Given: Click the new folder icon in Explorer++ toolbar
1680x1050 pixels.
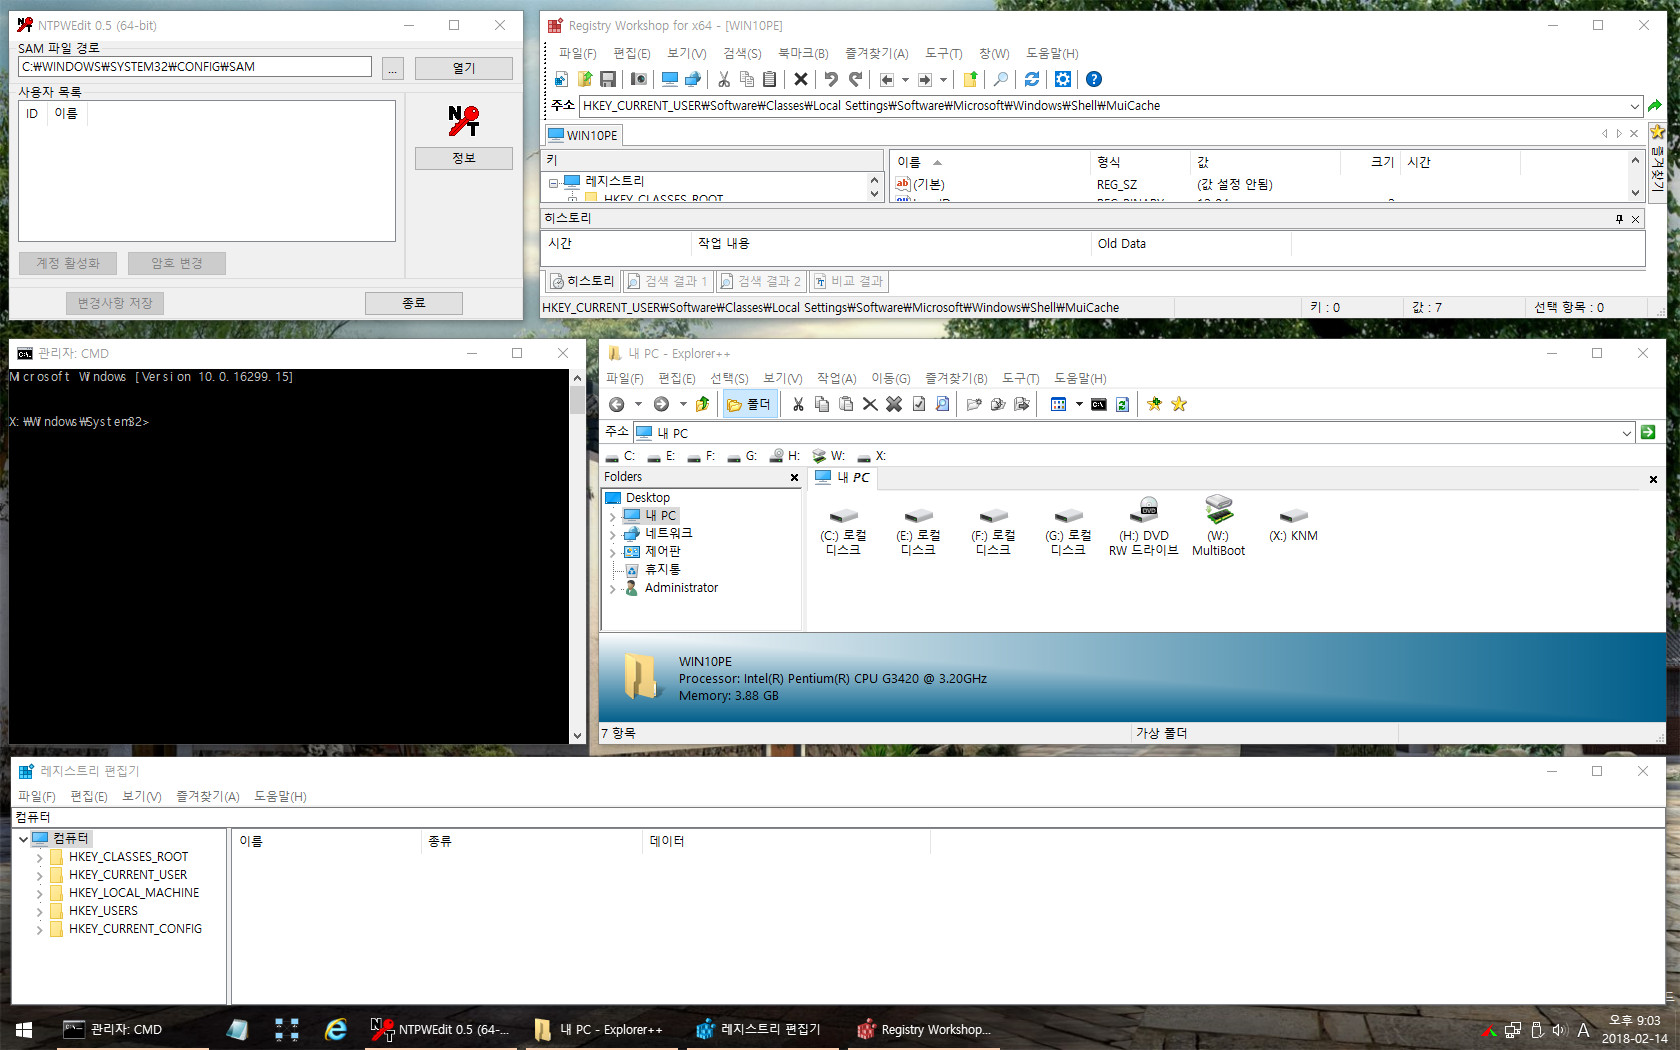Looking at the screenshot, I should 974,404.
